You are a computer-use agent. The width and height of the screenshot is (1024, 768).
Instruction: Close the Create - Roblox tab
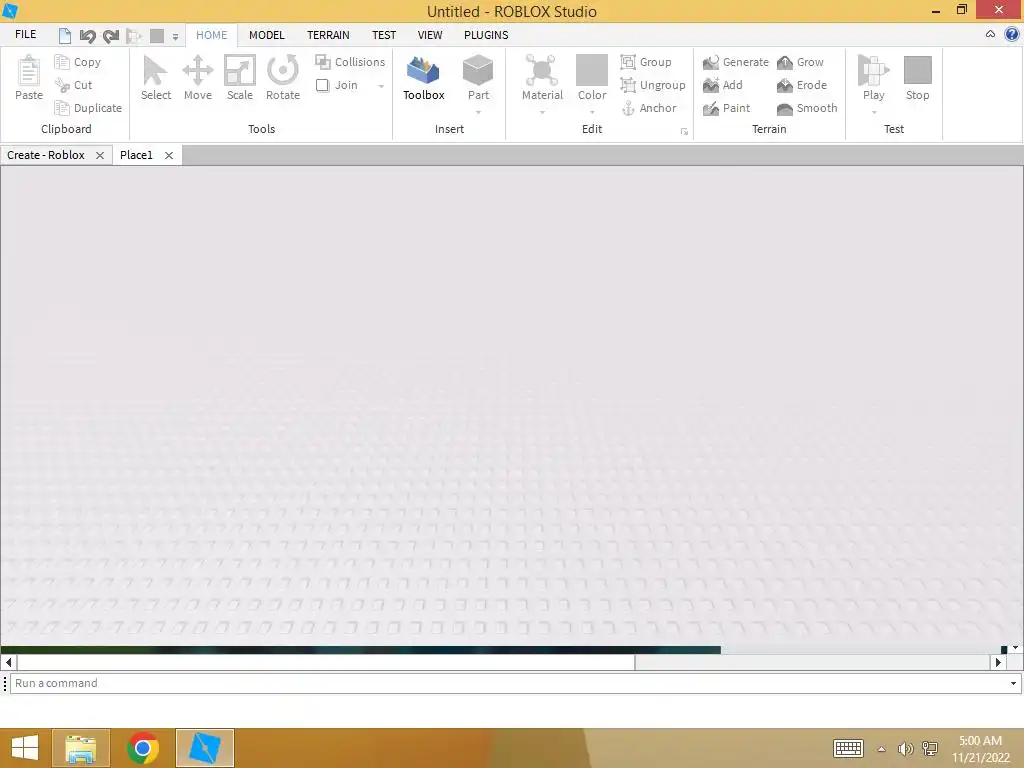tap(100, 155)
